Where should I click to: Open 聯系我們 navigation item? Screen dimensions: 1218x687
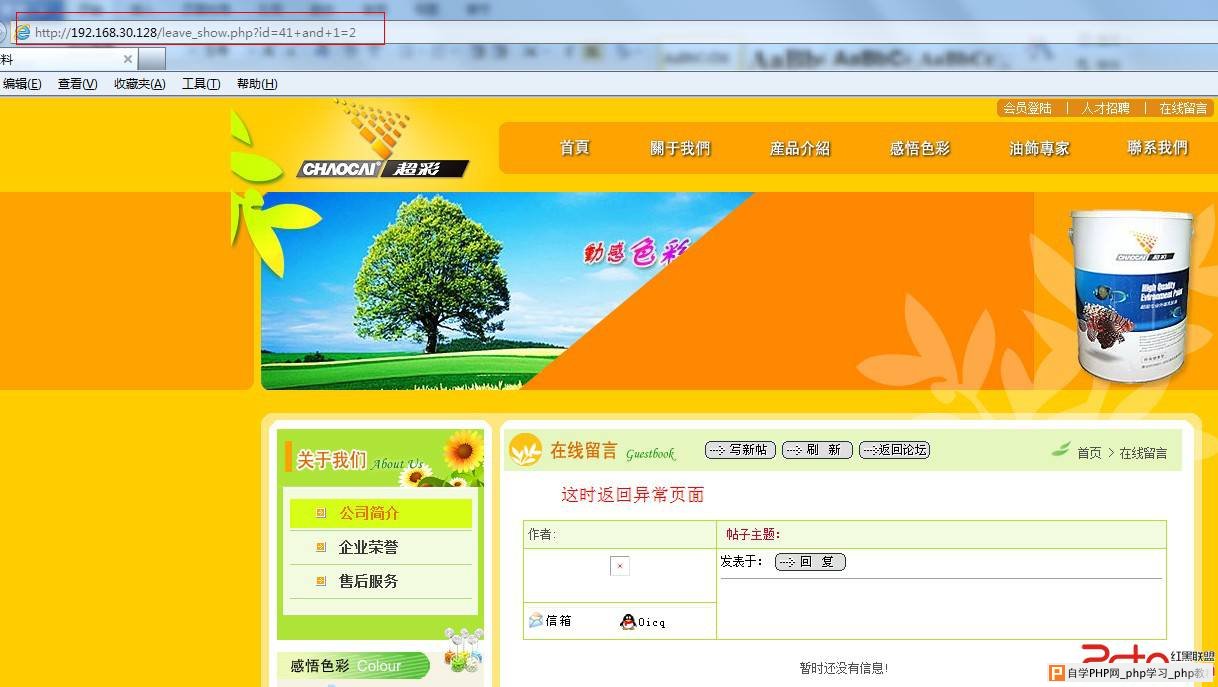click(x=1158, y=148)
